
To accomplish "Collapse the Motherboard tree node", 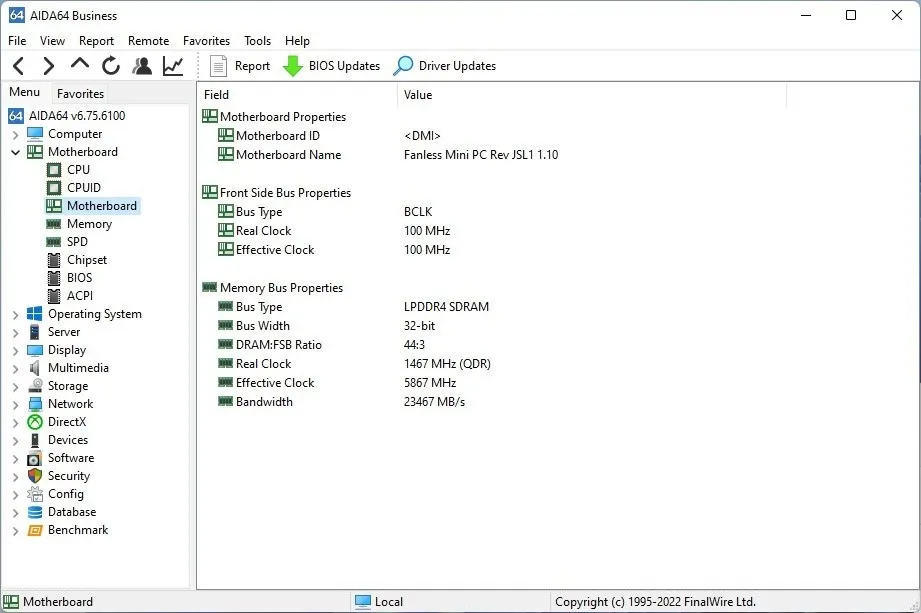I will [x=15, y=152].
